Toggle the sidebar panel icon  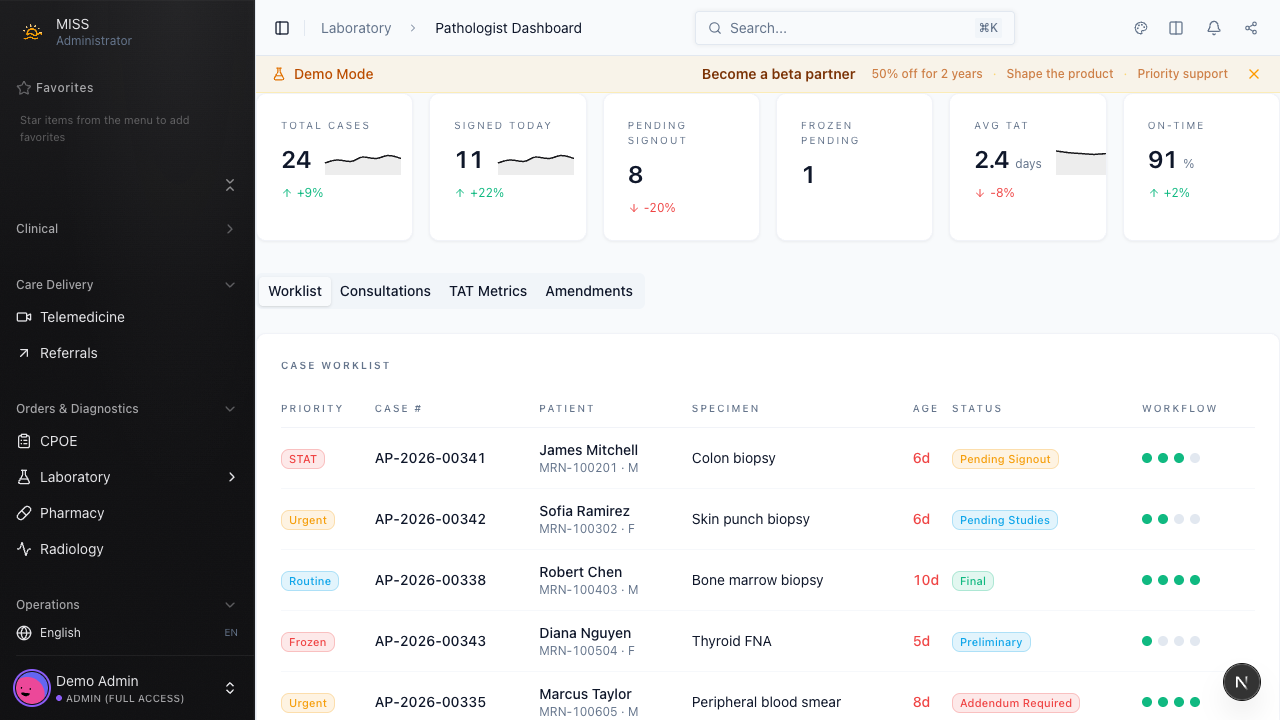point(282,28)
